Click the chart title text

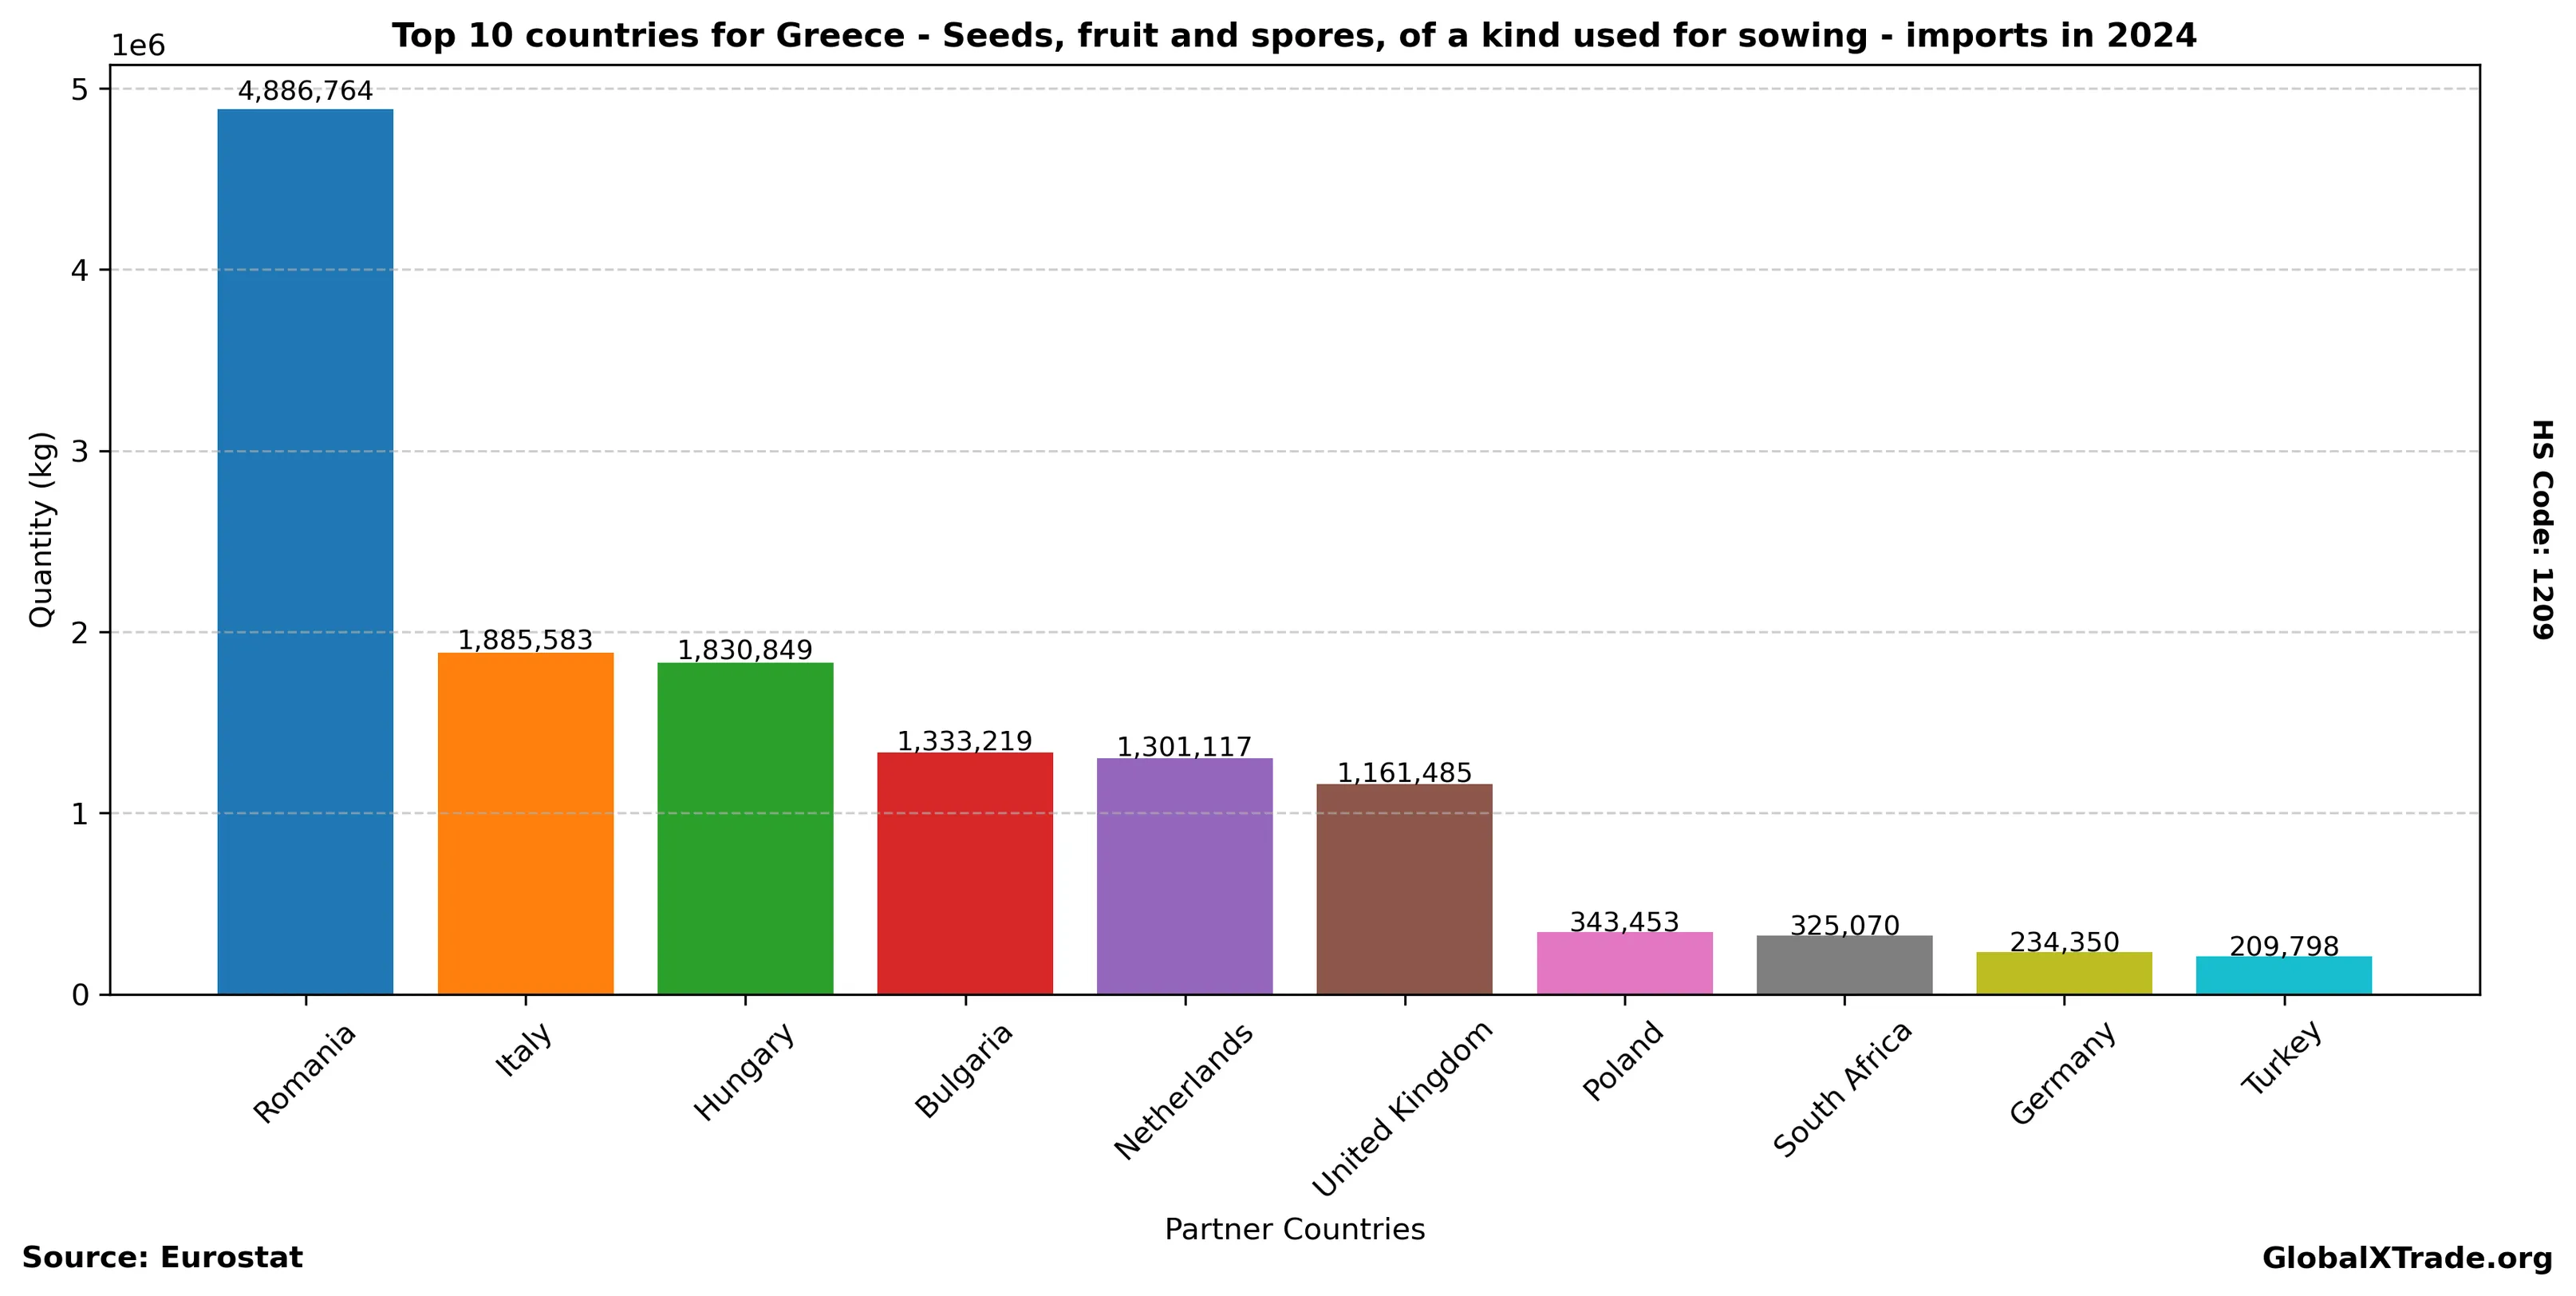pyautogui.click(x=1294, y=36)
